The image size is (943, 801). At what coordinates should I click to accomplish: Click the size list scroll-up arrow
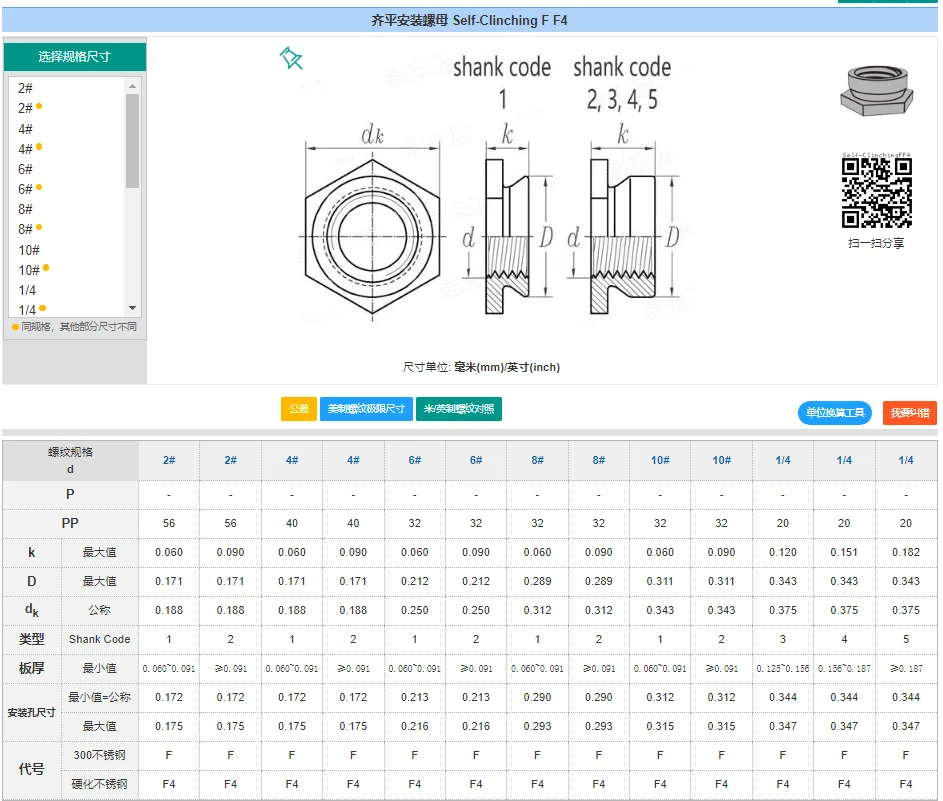click(132, 87)
